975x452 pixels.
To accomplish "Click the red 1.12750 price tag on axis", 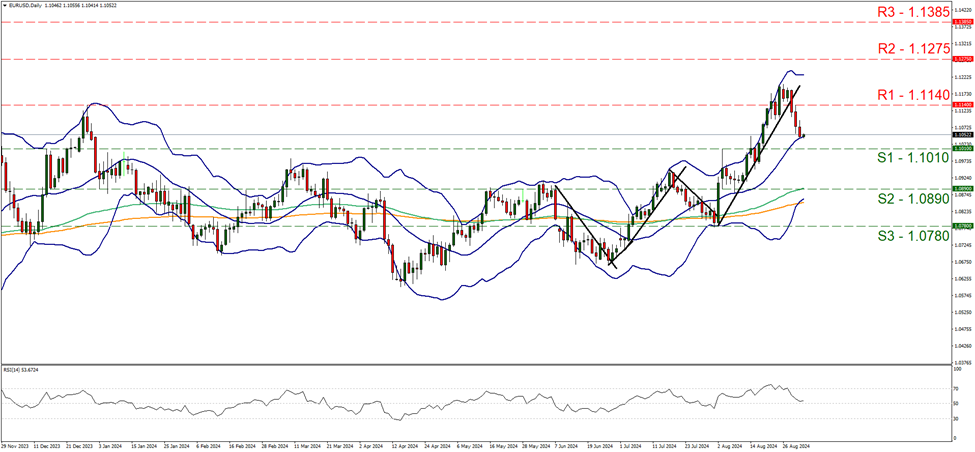I will coord(958,60).
